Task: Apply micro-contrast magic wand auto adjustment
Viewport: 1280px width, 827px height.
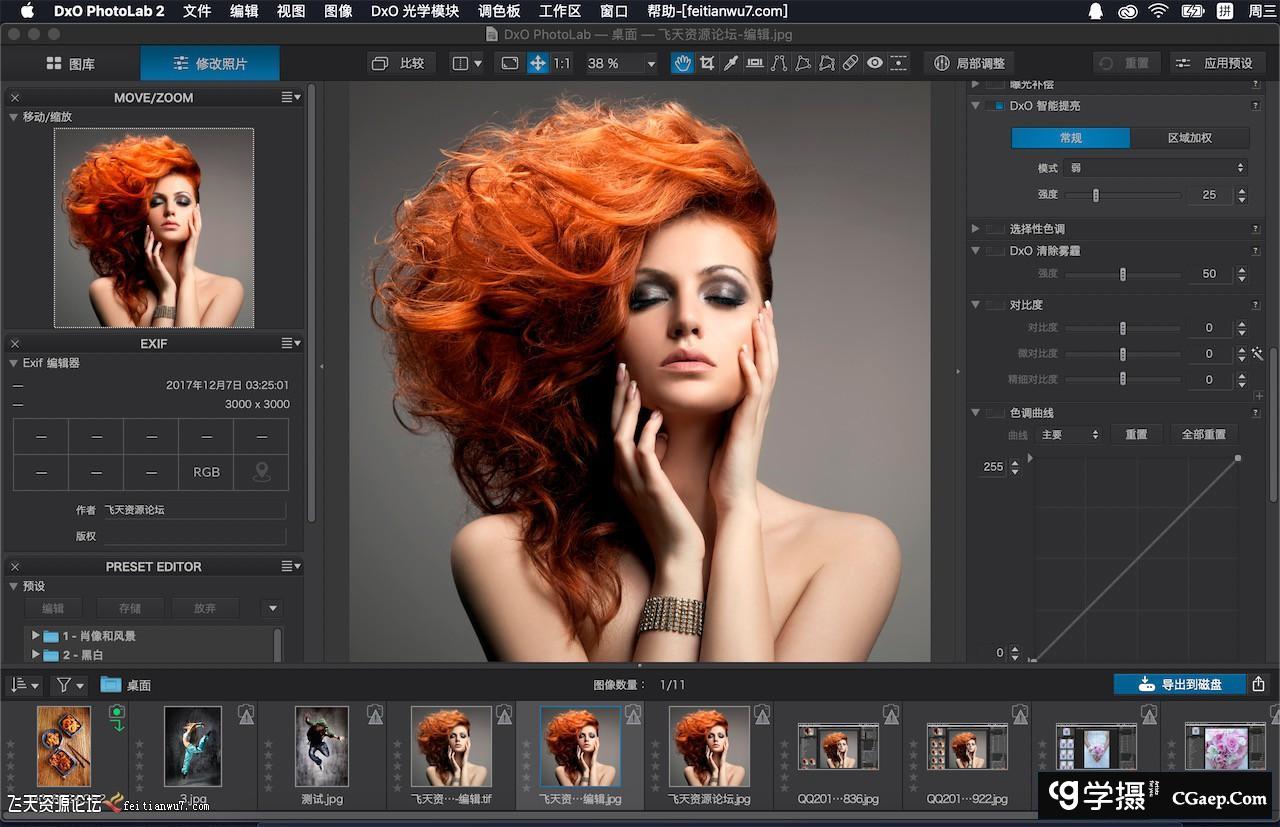Action: click(1257, 354)
